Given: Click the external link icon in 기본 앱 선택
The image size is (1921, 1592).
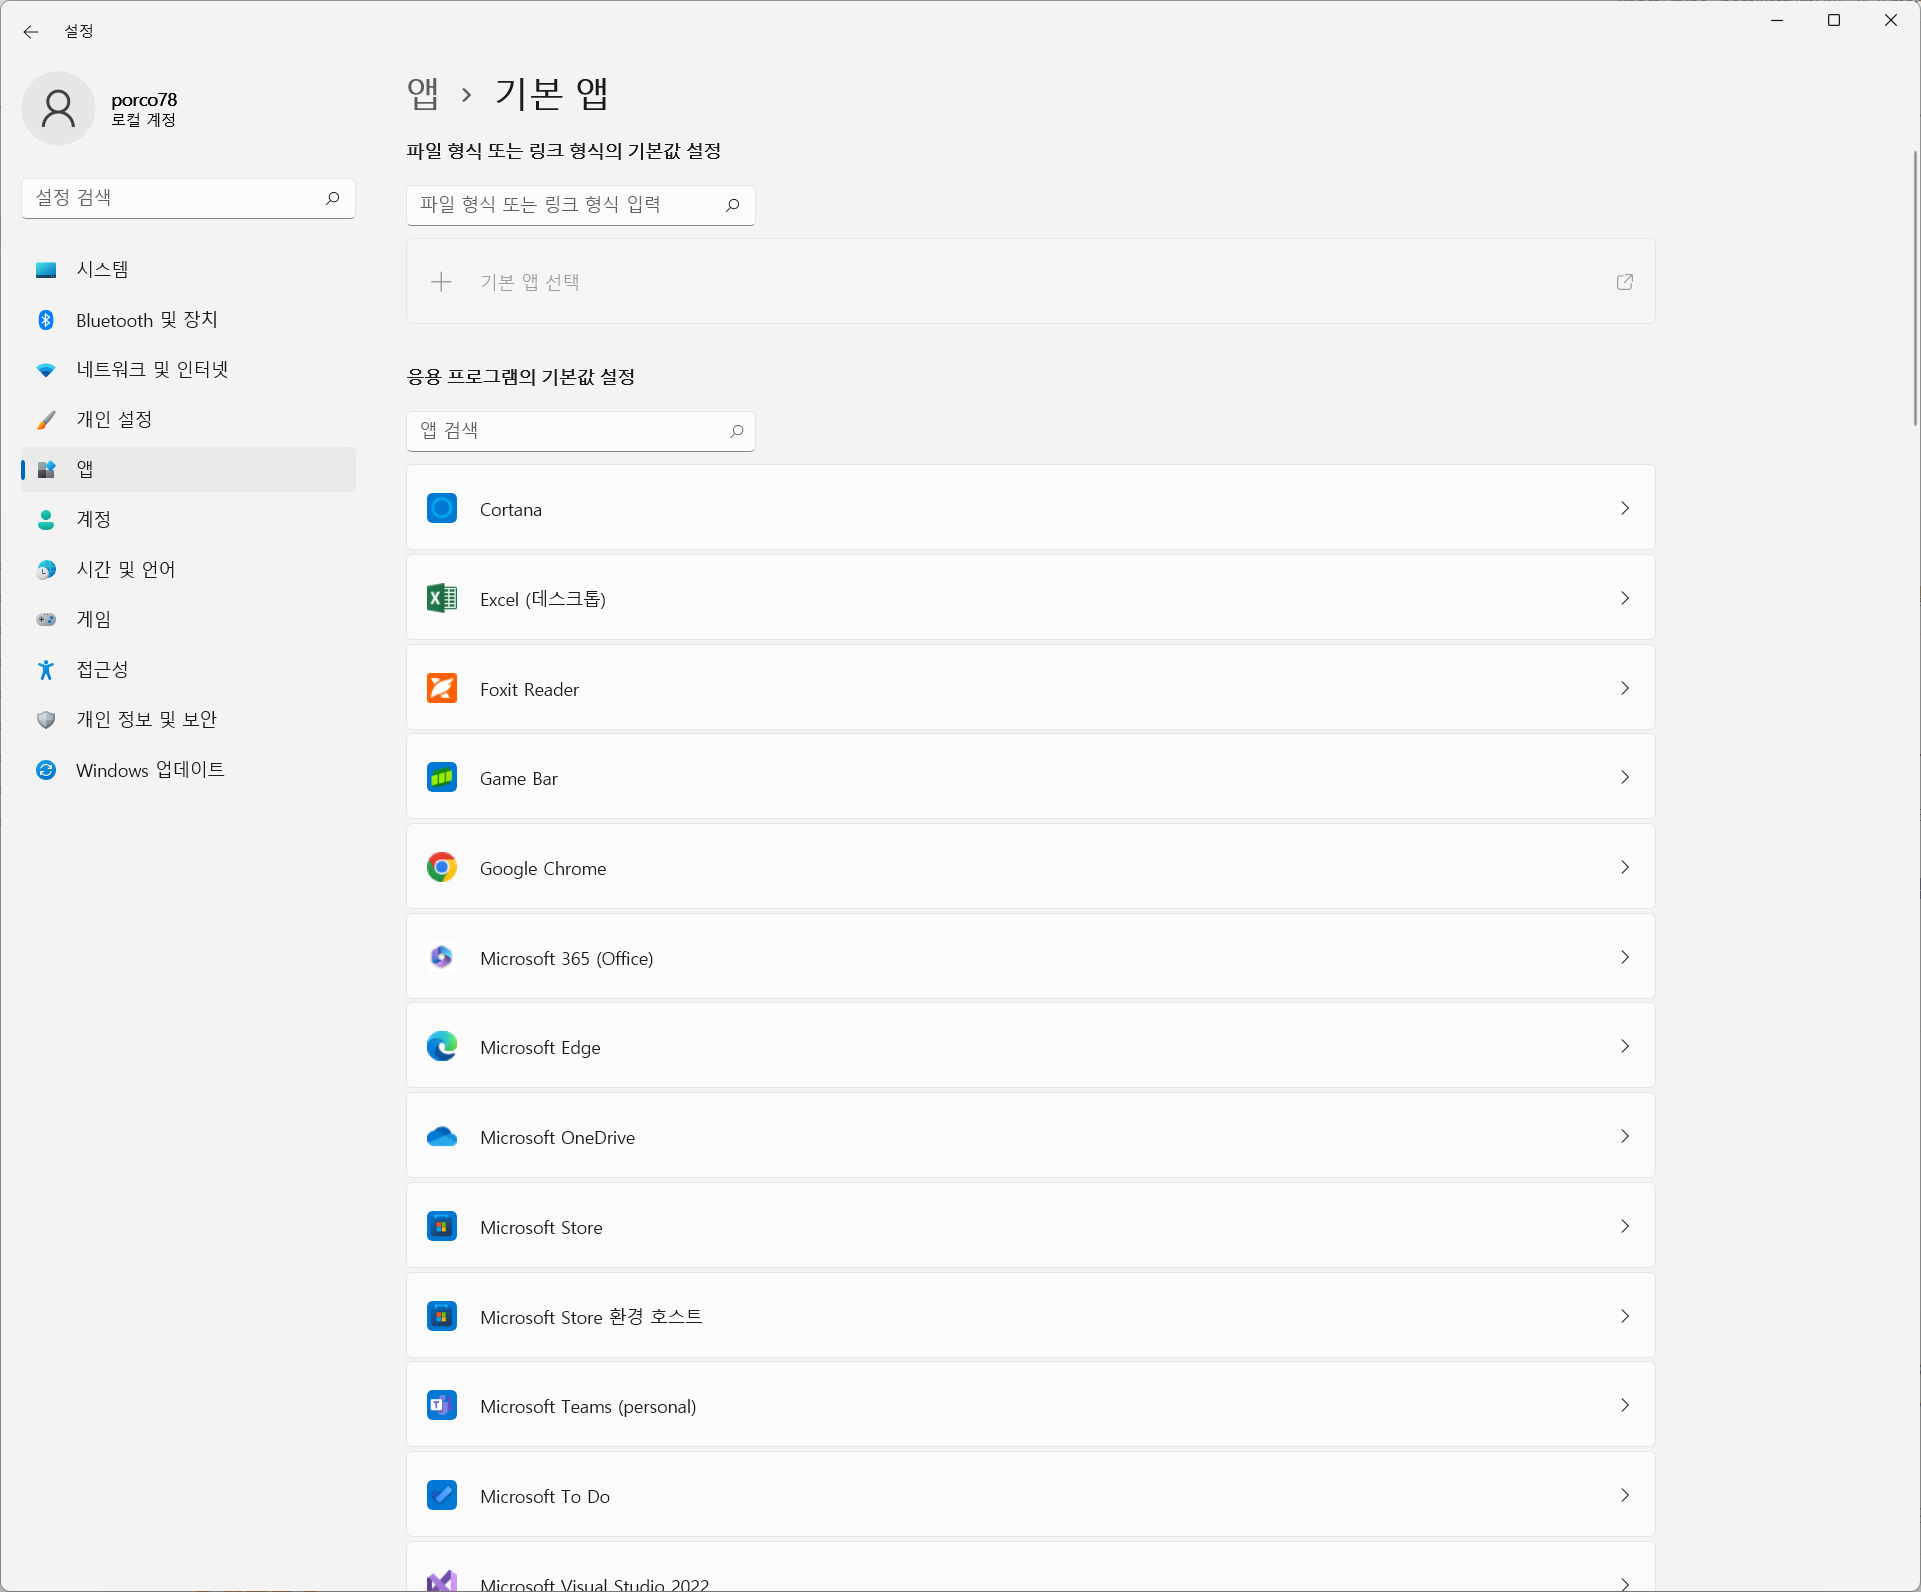Looking at the screenshot, I should [1625, 282].
